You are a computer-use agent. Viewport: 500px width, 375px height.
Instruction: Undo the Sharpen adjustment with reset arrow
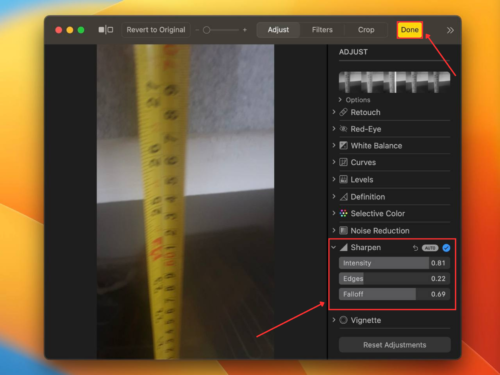pos(415,248)
